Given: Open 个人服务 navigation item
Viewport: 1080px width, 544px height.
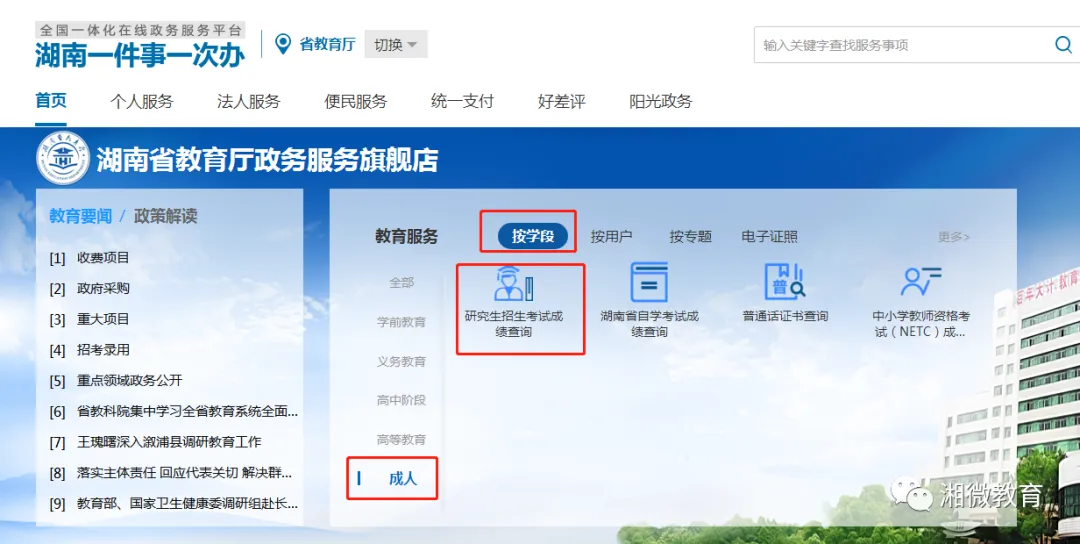Looking at the screenshot, I should tap(142, 102).
